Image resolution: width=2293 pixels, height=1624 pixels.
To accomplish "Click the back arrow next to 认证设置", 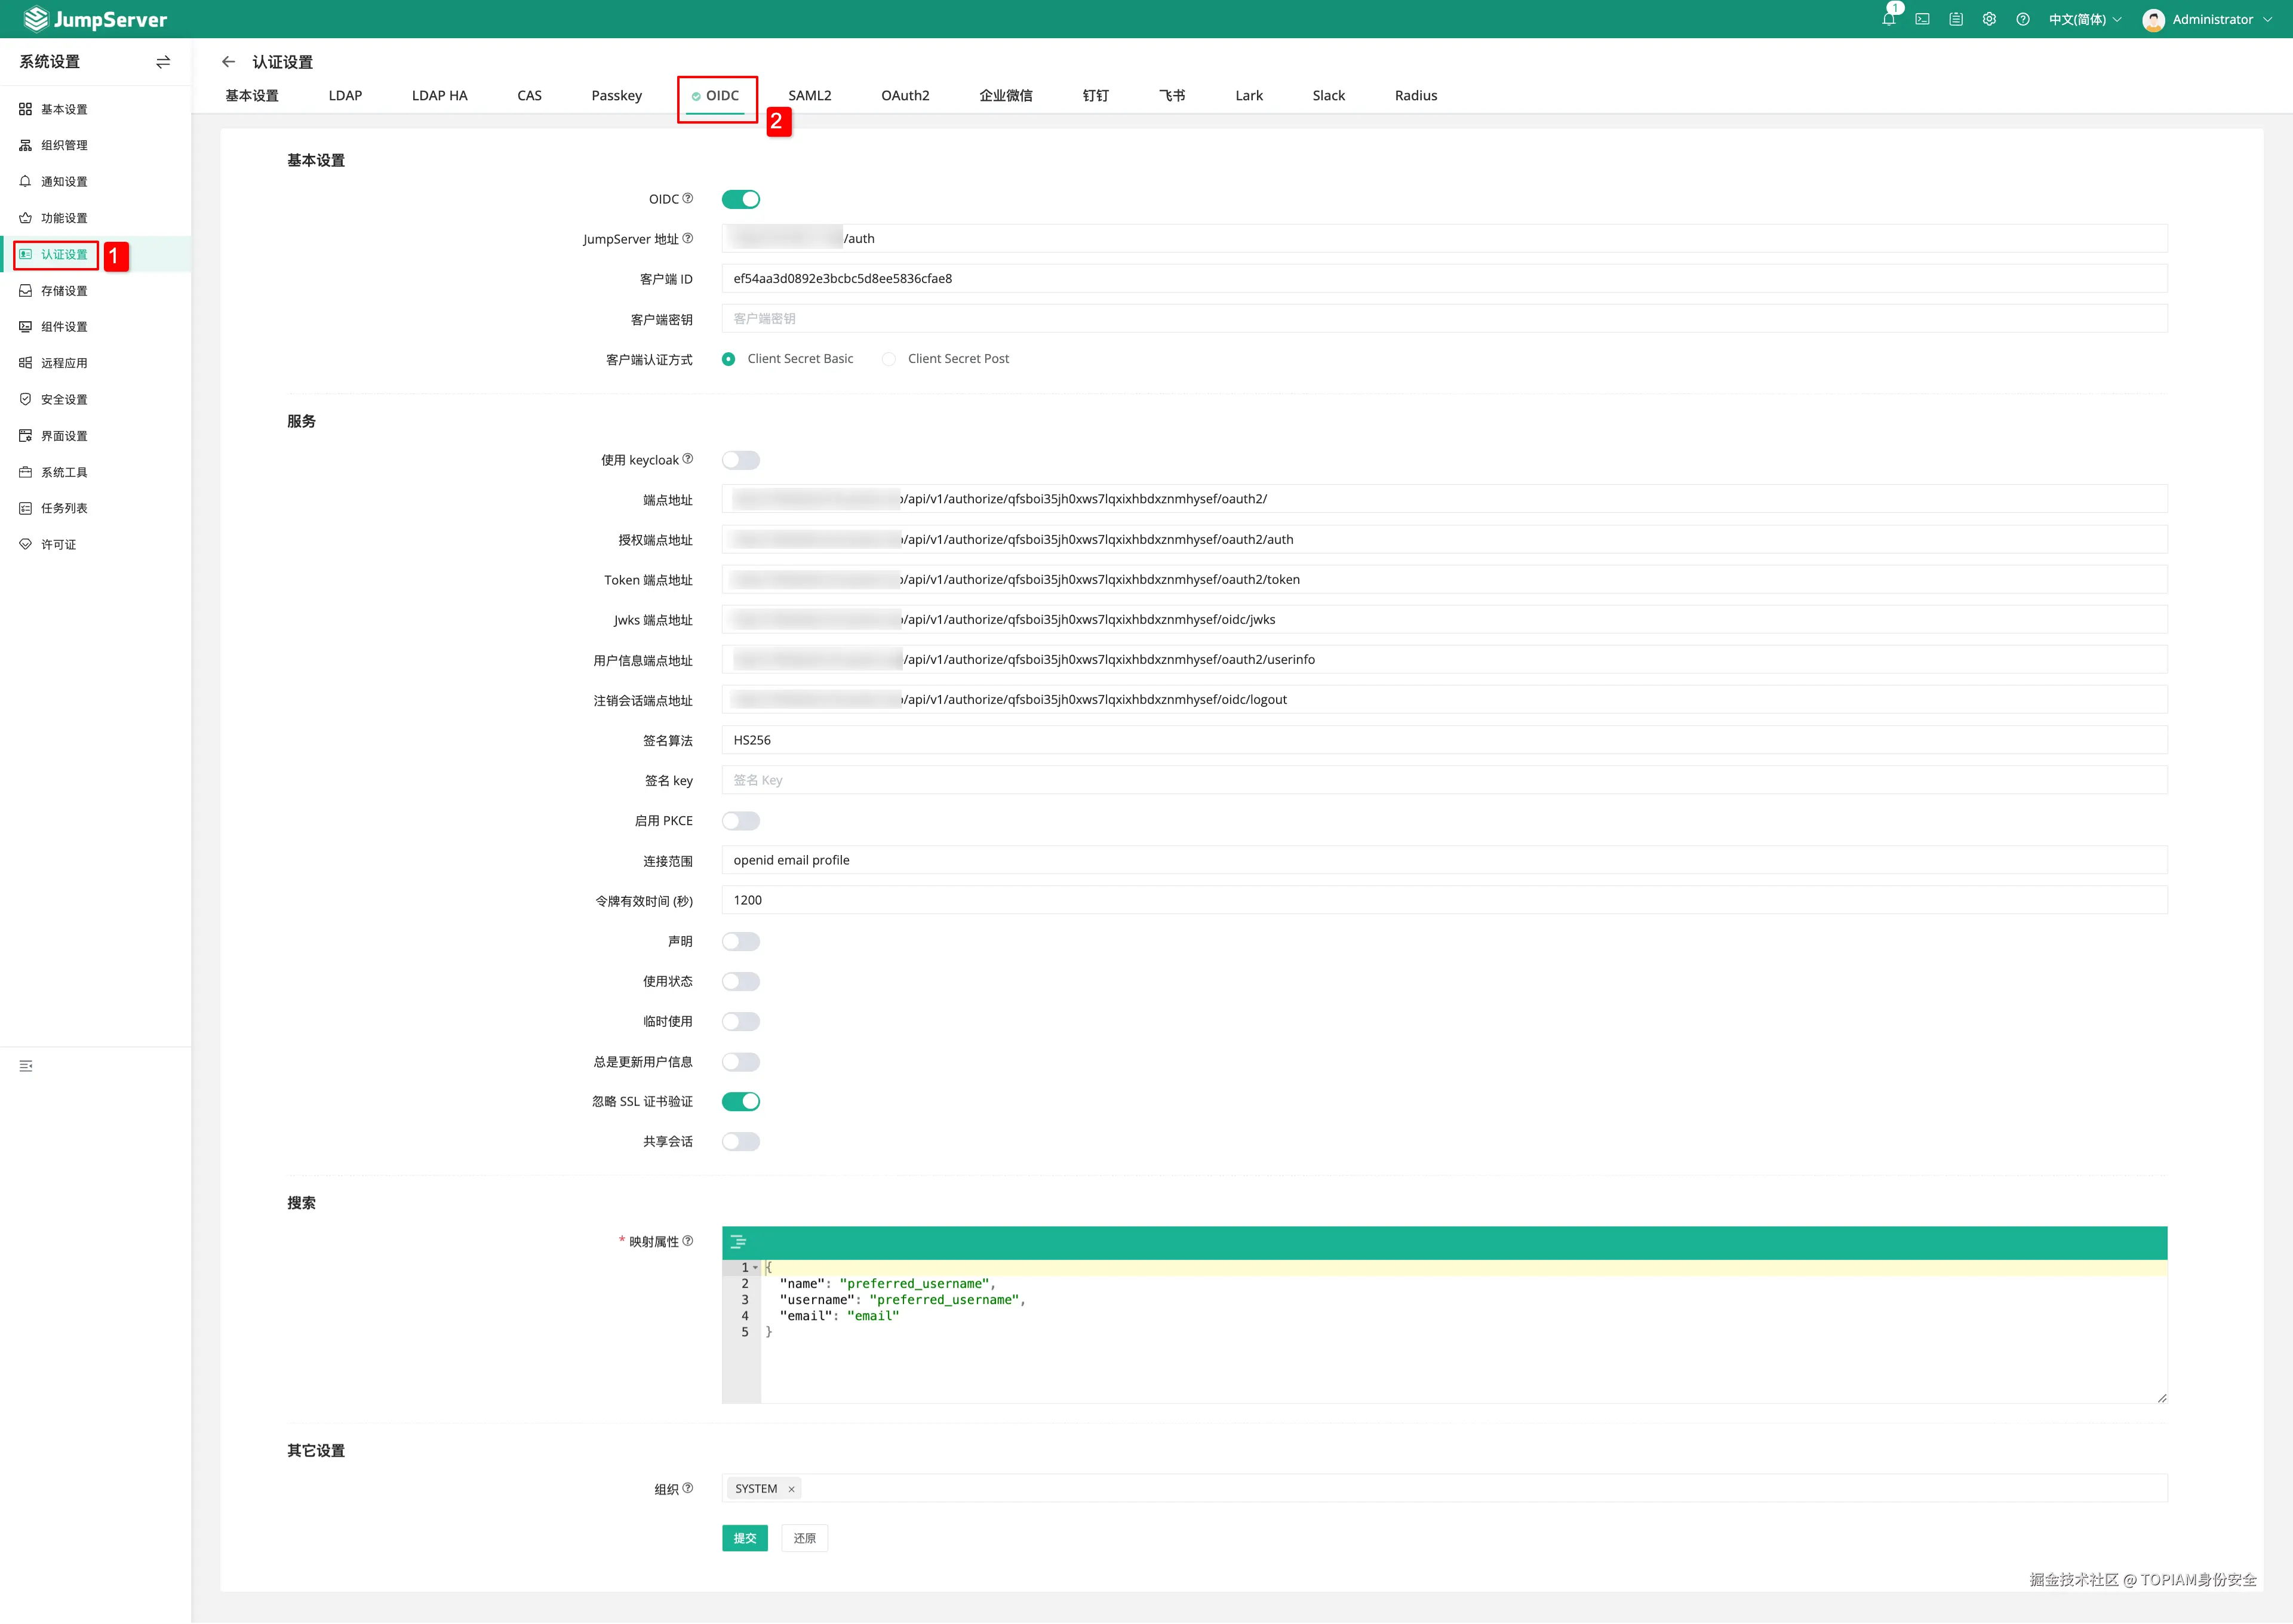I will coord(228,62).
